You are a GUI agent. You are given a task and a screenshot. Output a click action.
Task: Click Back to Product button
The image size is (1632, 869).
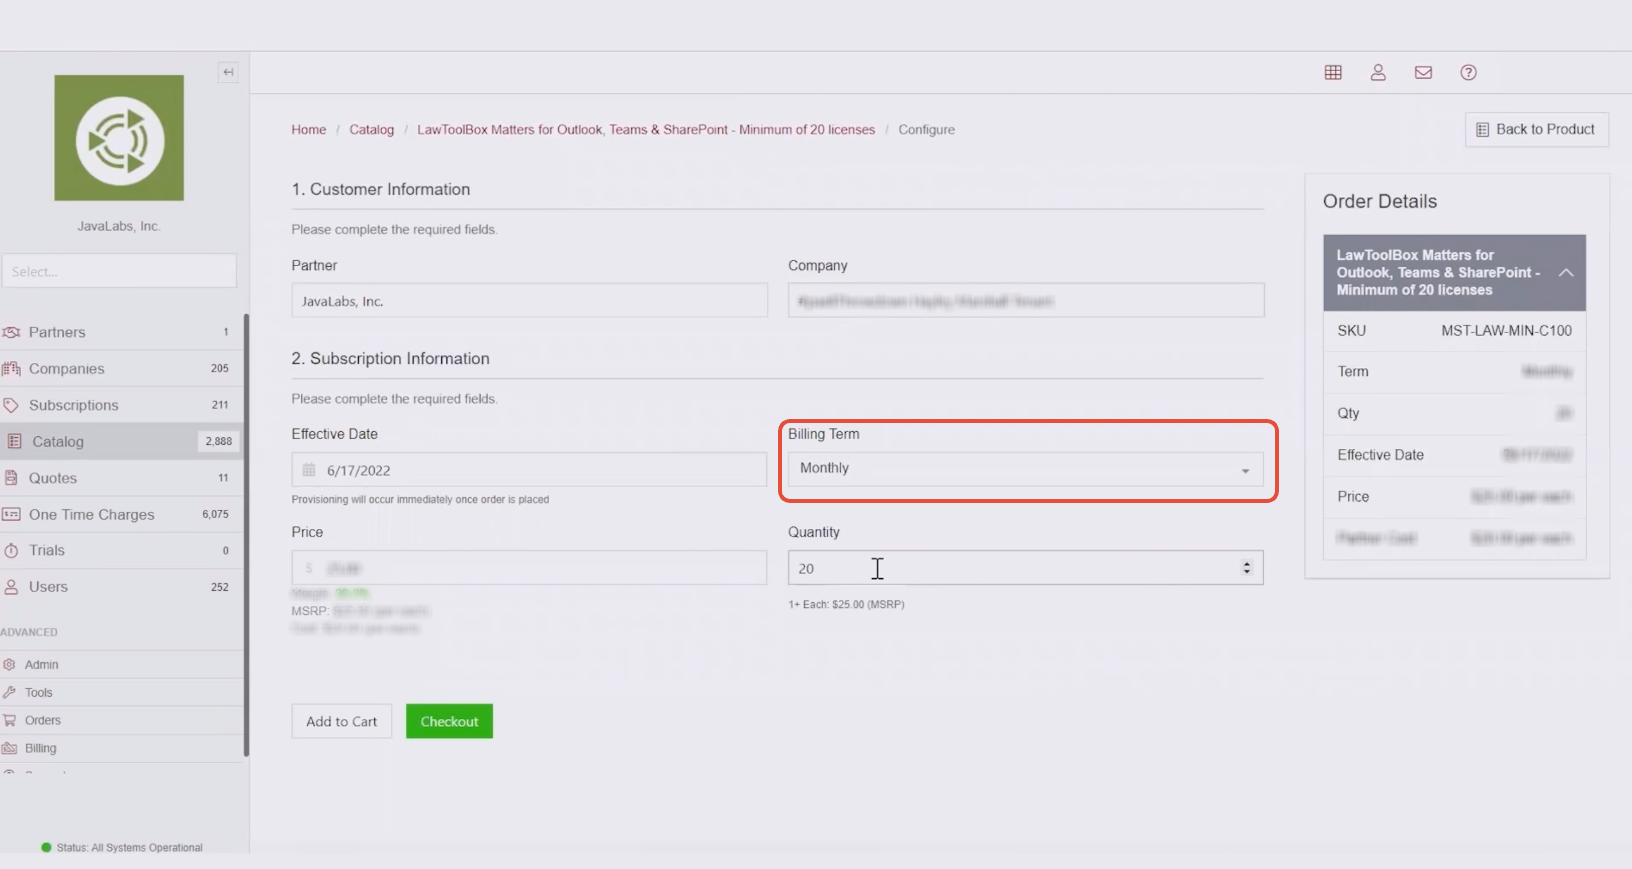[x=1537, y=129]
